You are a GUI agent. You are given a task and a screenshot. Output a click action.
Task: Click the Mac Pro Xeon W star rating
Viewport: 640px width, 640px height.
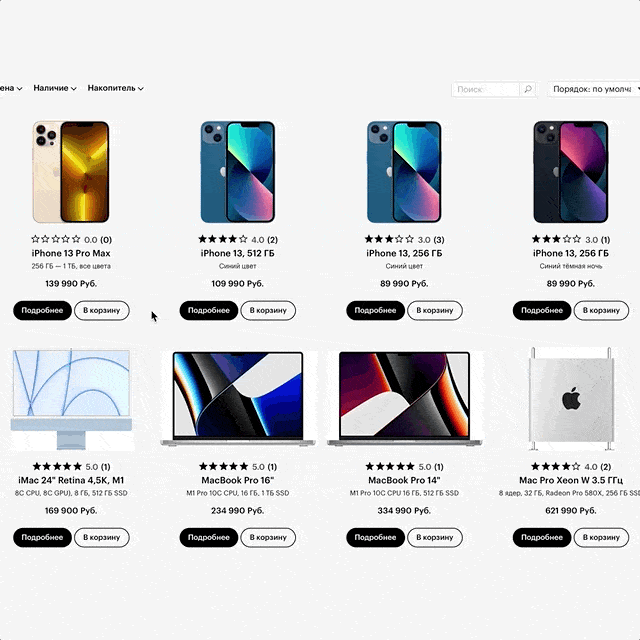pyautogui.click(x=571, y=466)
